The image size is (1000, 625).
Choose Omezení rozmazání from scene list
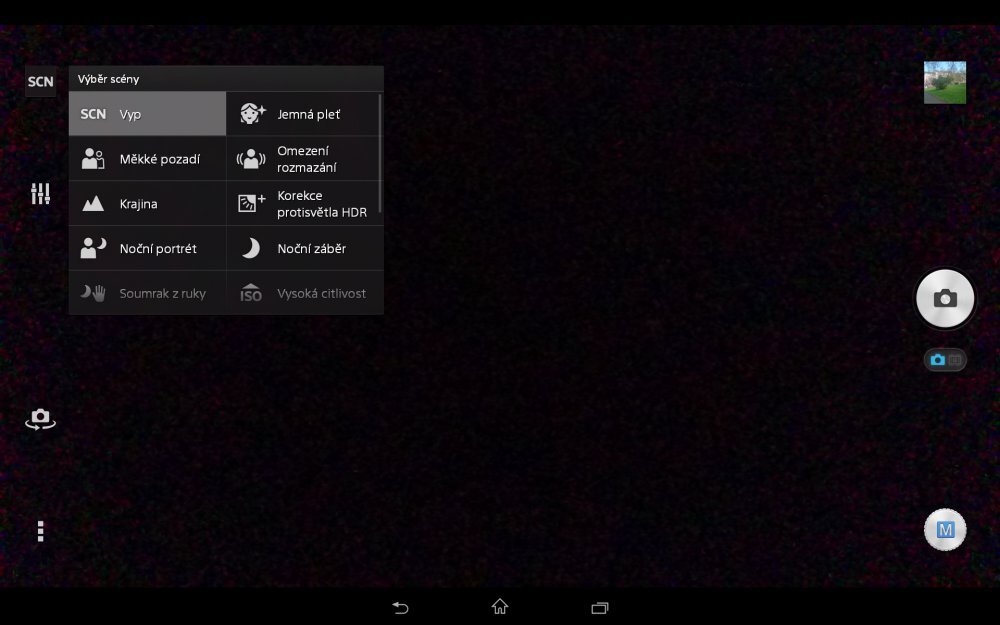(x=305, y=158)
